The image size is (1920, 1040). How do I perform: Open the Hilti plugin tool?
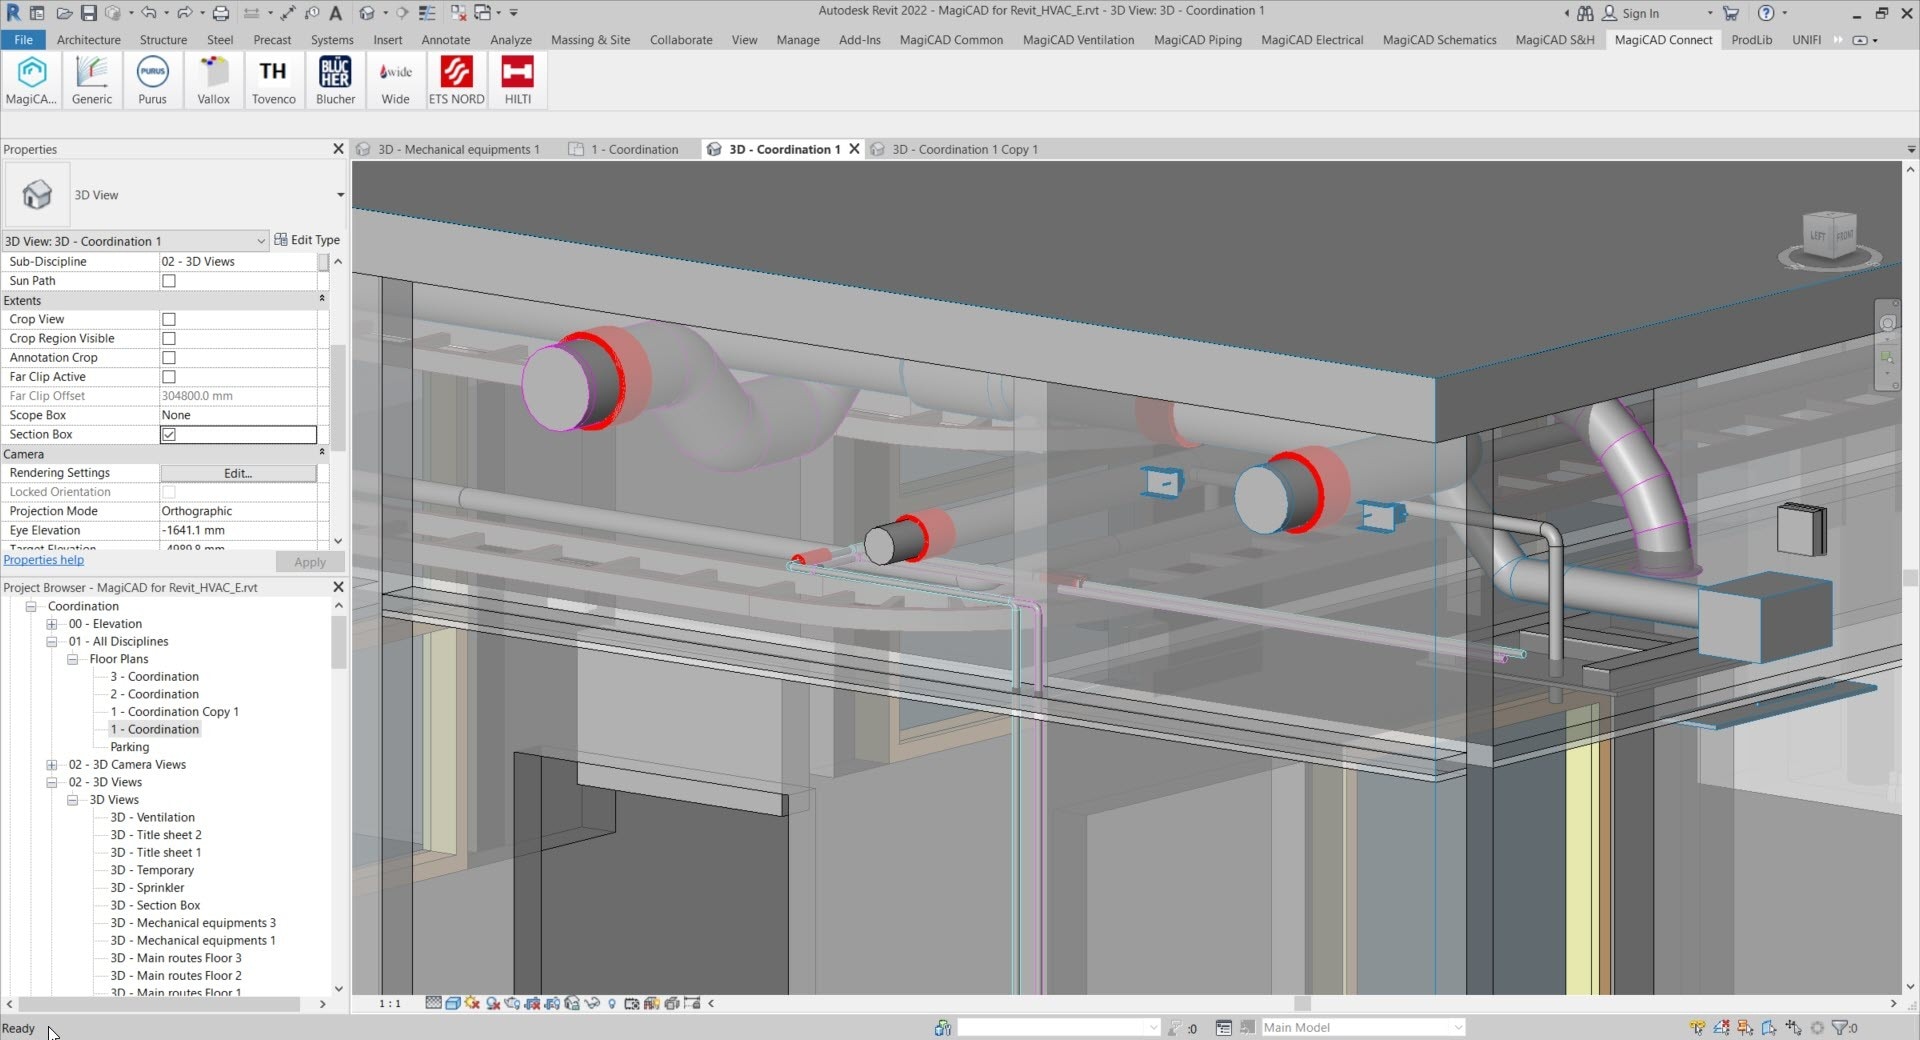[517, 80]
